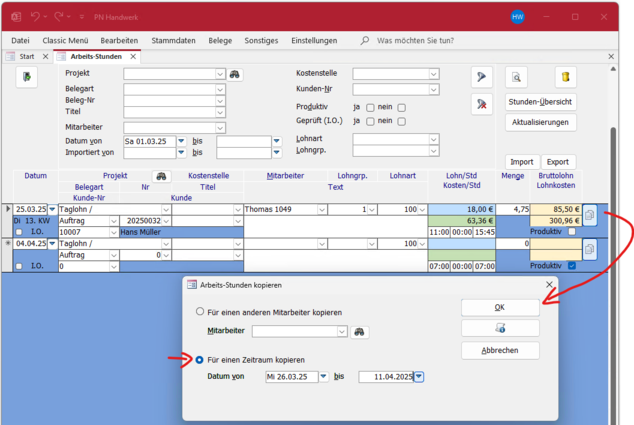Click the print preview magnifier icon
This screenshot has width=634, height=425.
518,76
